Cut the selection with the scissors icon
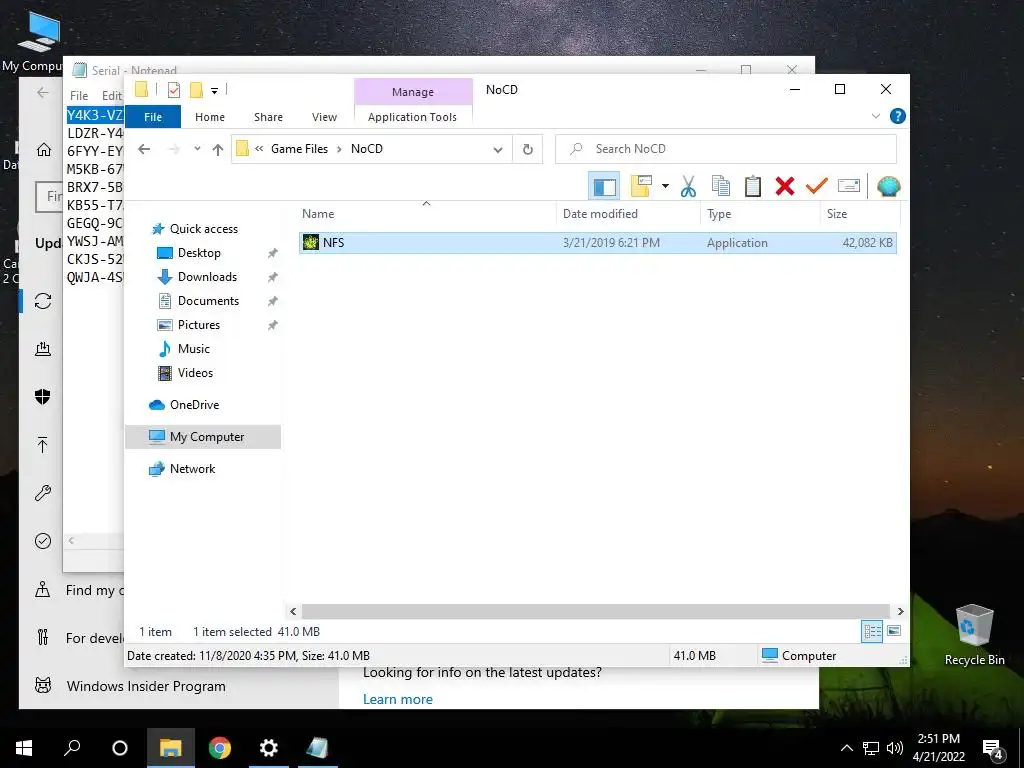1024x768 pixels. coord(688,186)
